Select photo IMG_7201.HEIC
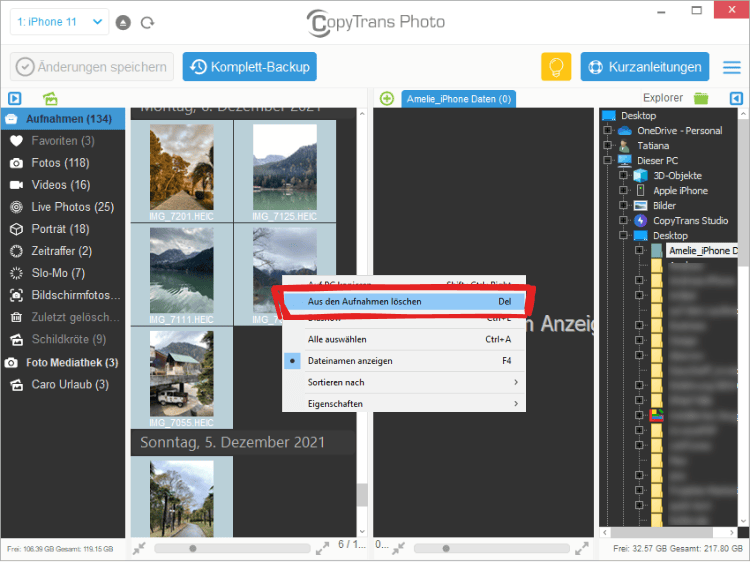This screenshot has height=562, width=750. coord(182,171)
